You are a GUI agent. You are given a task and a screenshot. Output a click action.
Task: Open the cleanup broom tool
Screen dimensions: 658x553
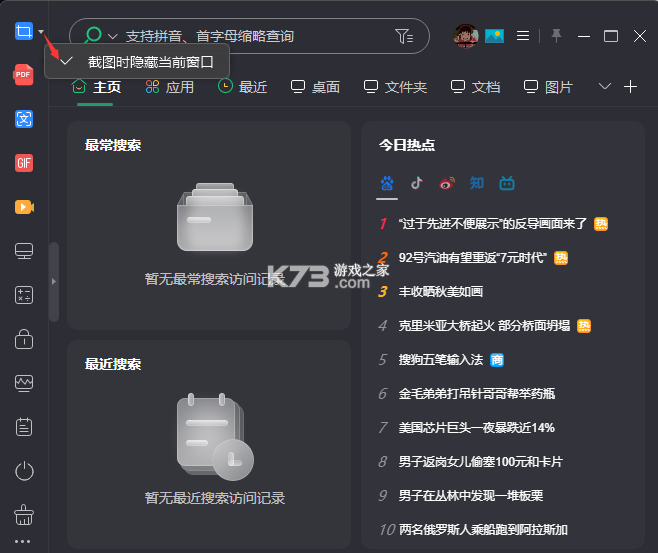(x=24, y=515)
